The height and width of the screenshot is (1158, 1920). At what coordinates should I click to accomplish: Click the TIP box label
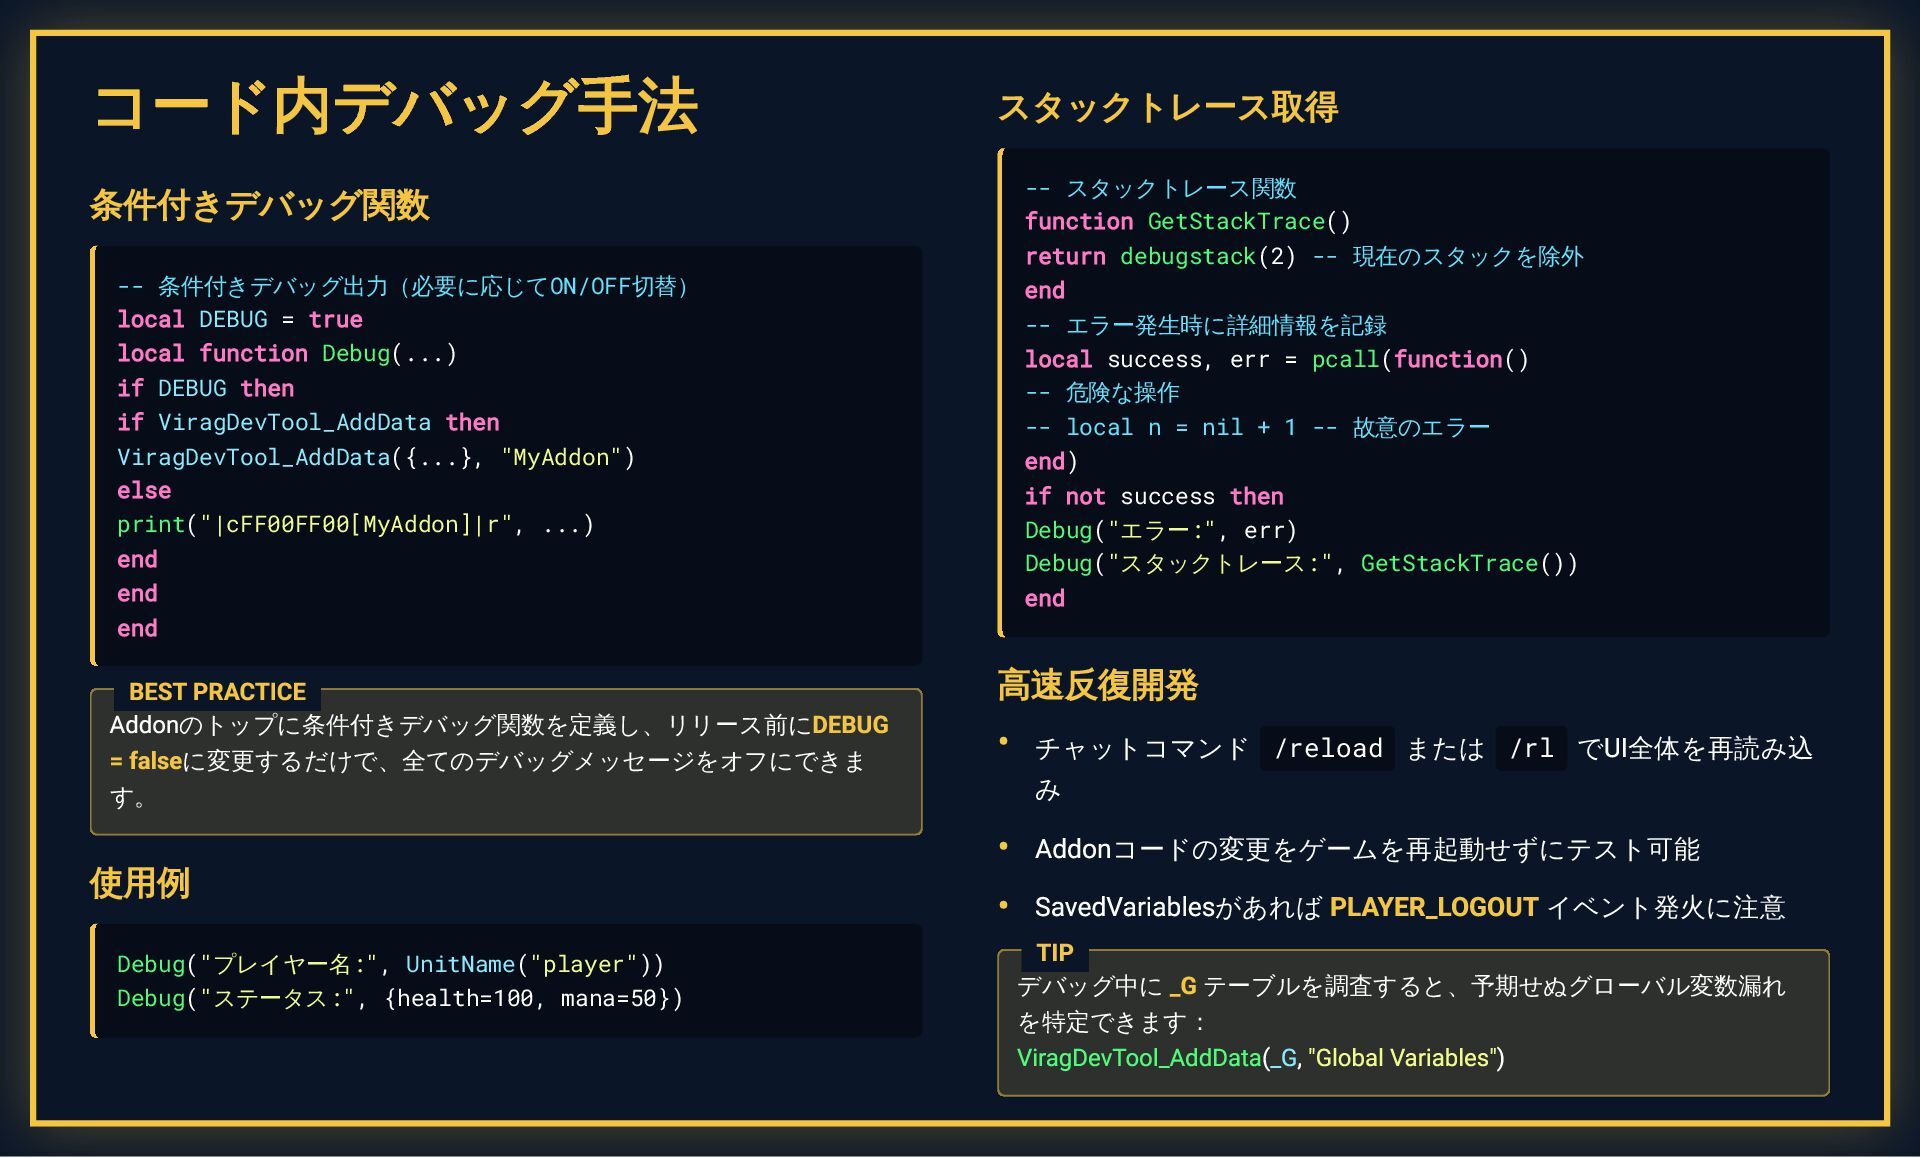[1054, 952]
